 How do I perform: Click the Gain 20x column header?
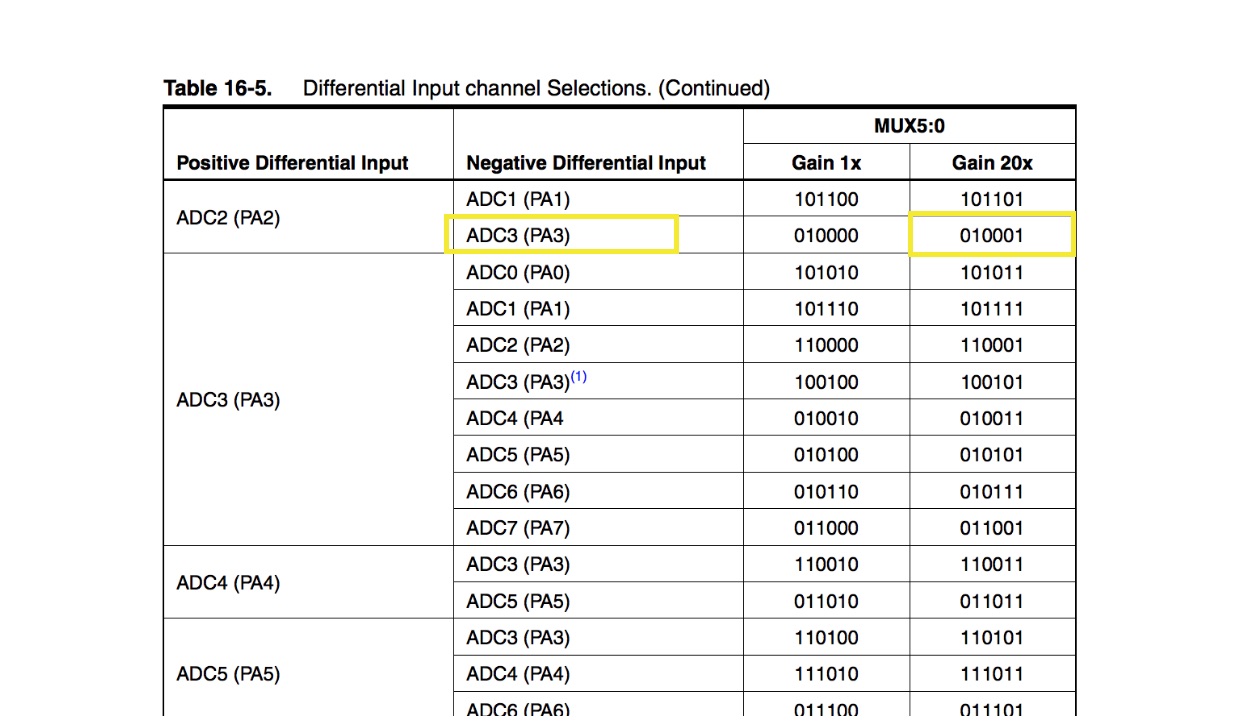(x=992, y=162)
